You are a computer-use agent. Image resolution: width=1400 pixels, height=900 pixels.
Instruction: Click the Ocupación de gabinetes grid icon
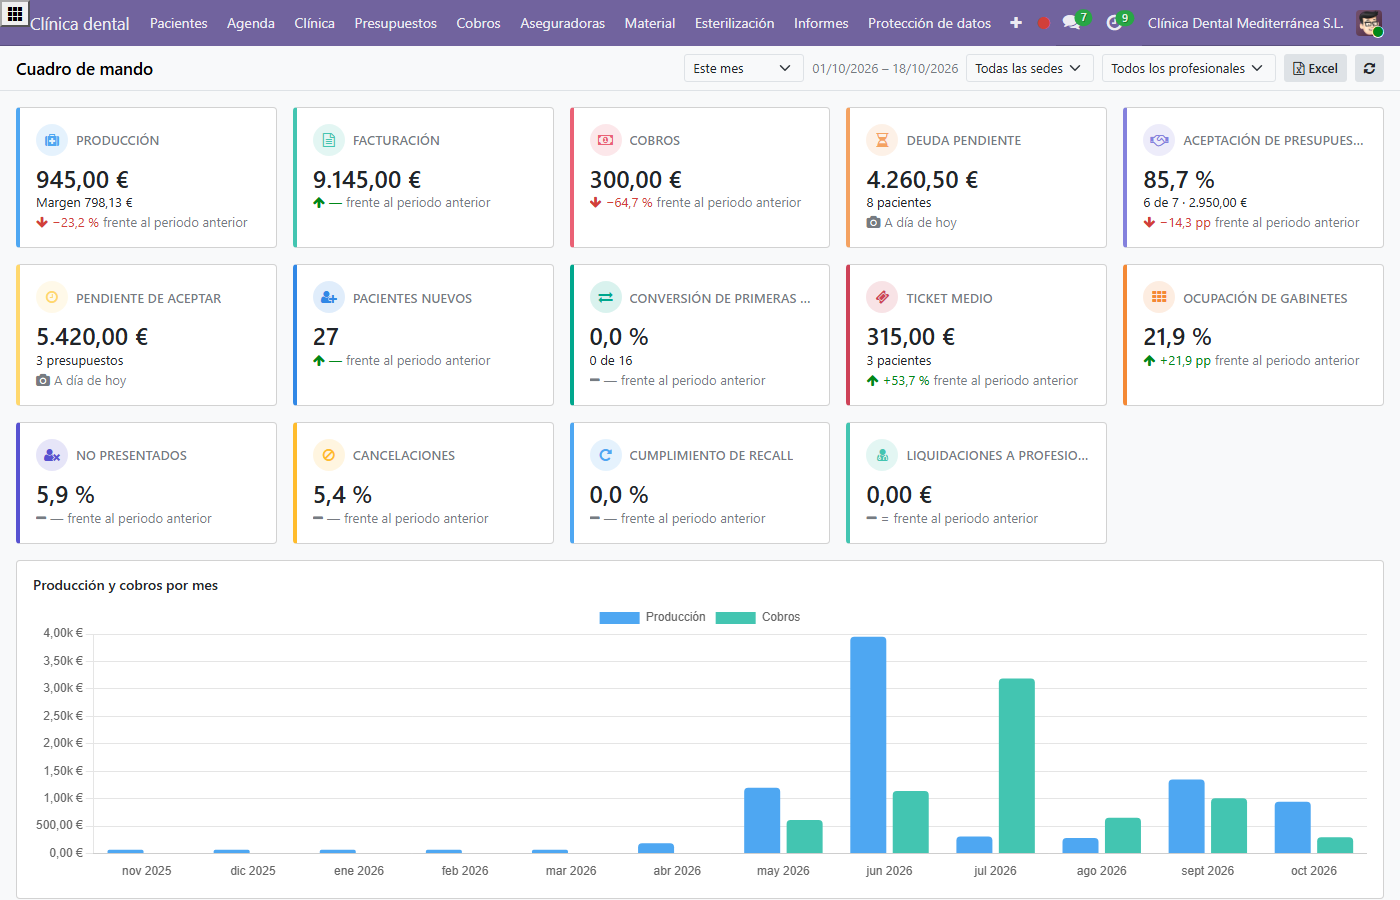pos(1159,297)
